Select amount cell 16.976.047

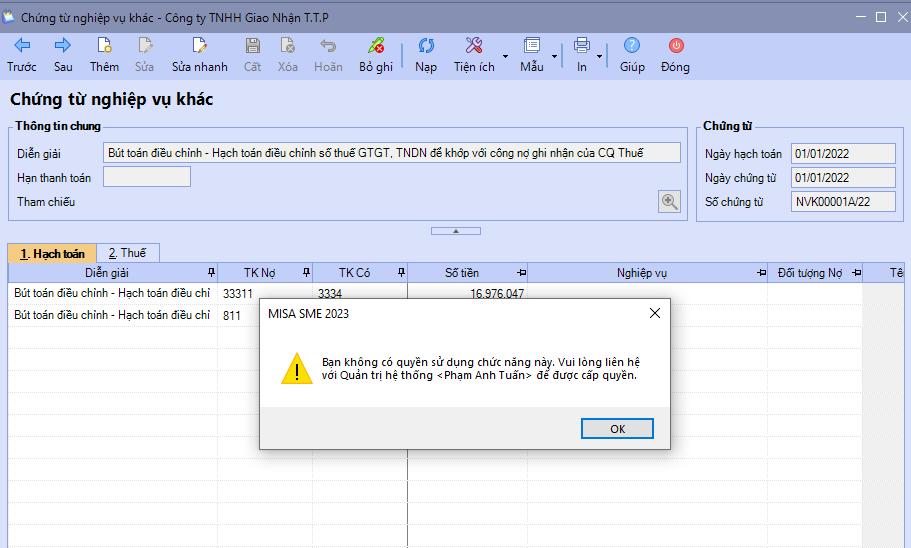pos(468,293)
